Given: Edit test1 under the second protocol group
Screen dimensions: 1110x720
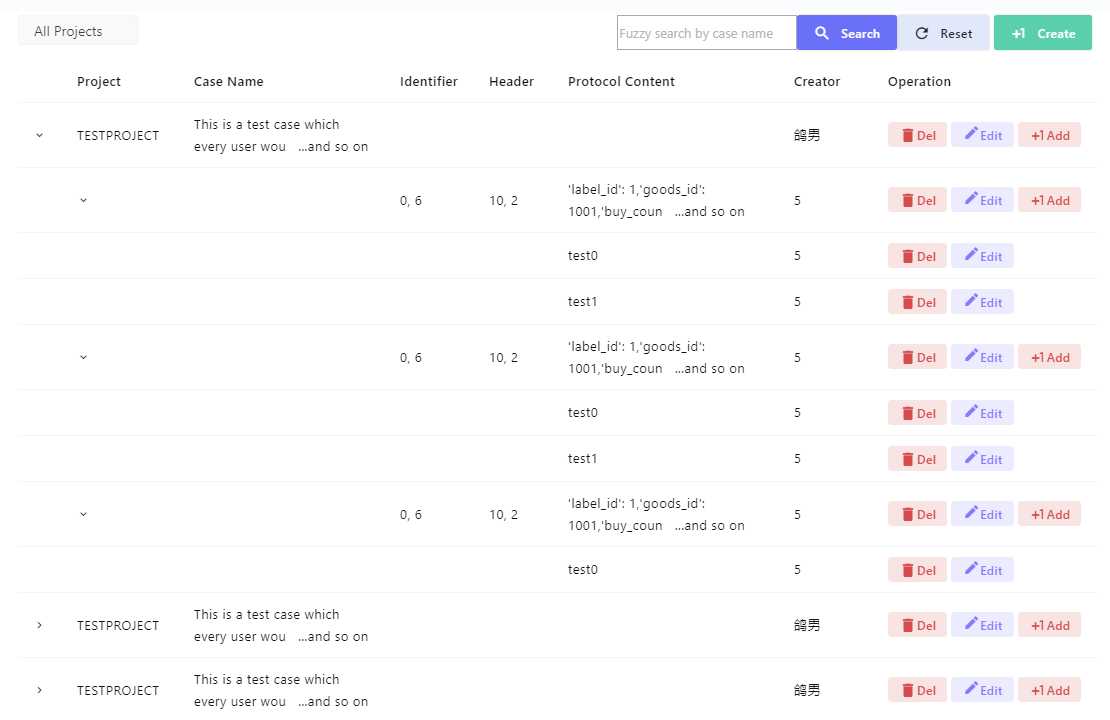Looking at the screenshot, I should coord(983,459).
